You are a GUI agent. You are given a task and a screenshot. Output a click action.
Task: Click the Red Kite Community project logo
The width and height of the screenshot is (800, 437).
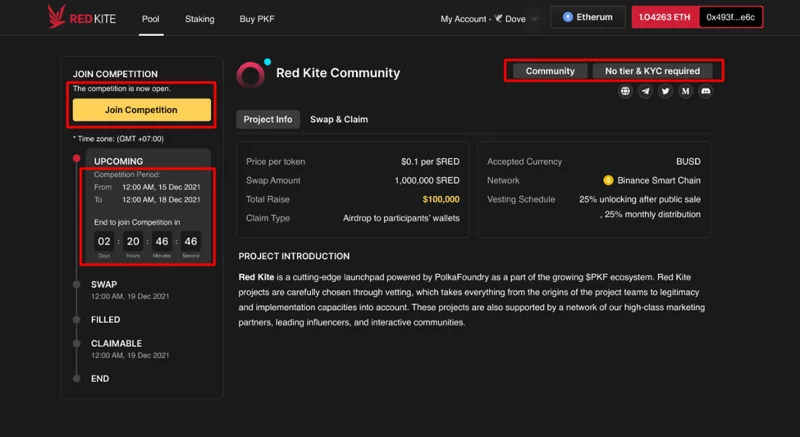point(252,74)
